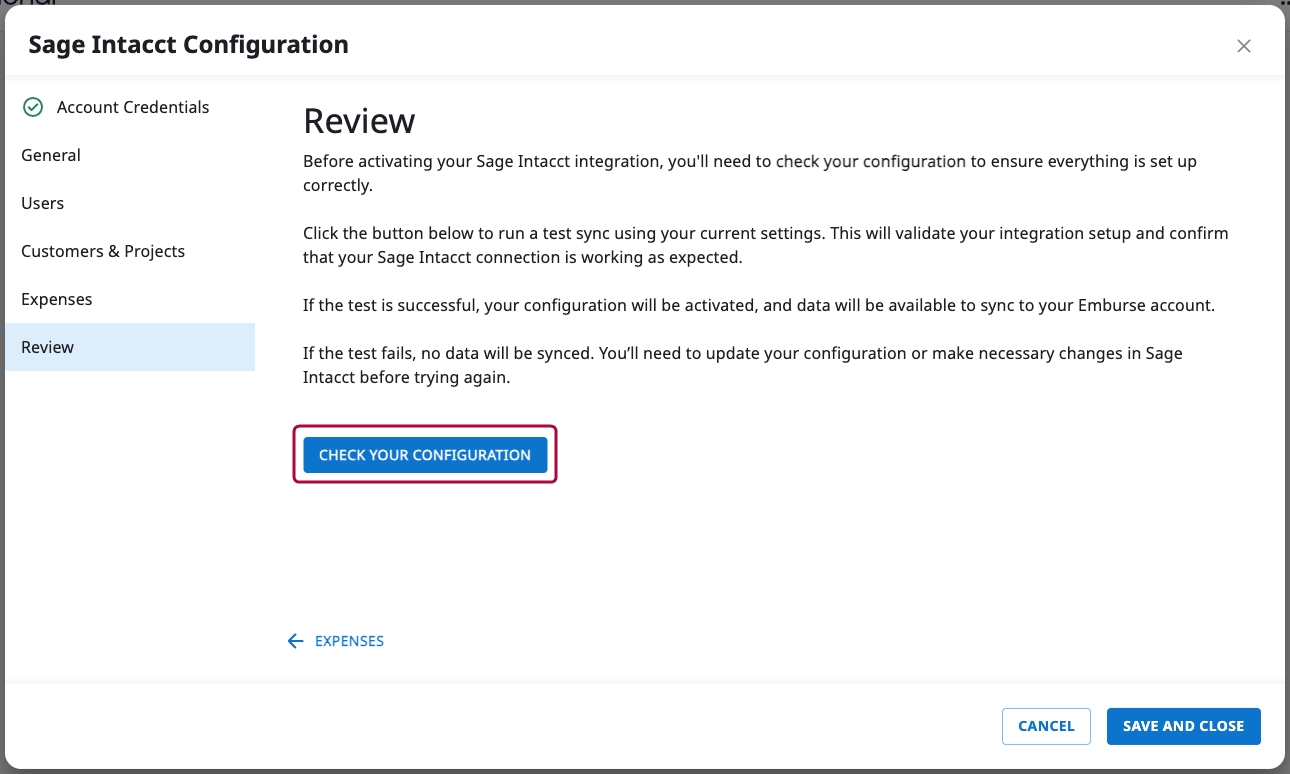Go to the General section
1290x774 pixels.
coord(130,155)
